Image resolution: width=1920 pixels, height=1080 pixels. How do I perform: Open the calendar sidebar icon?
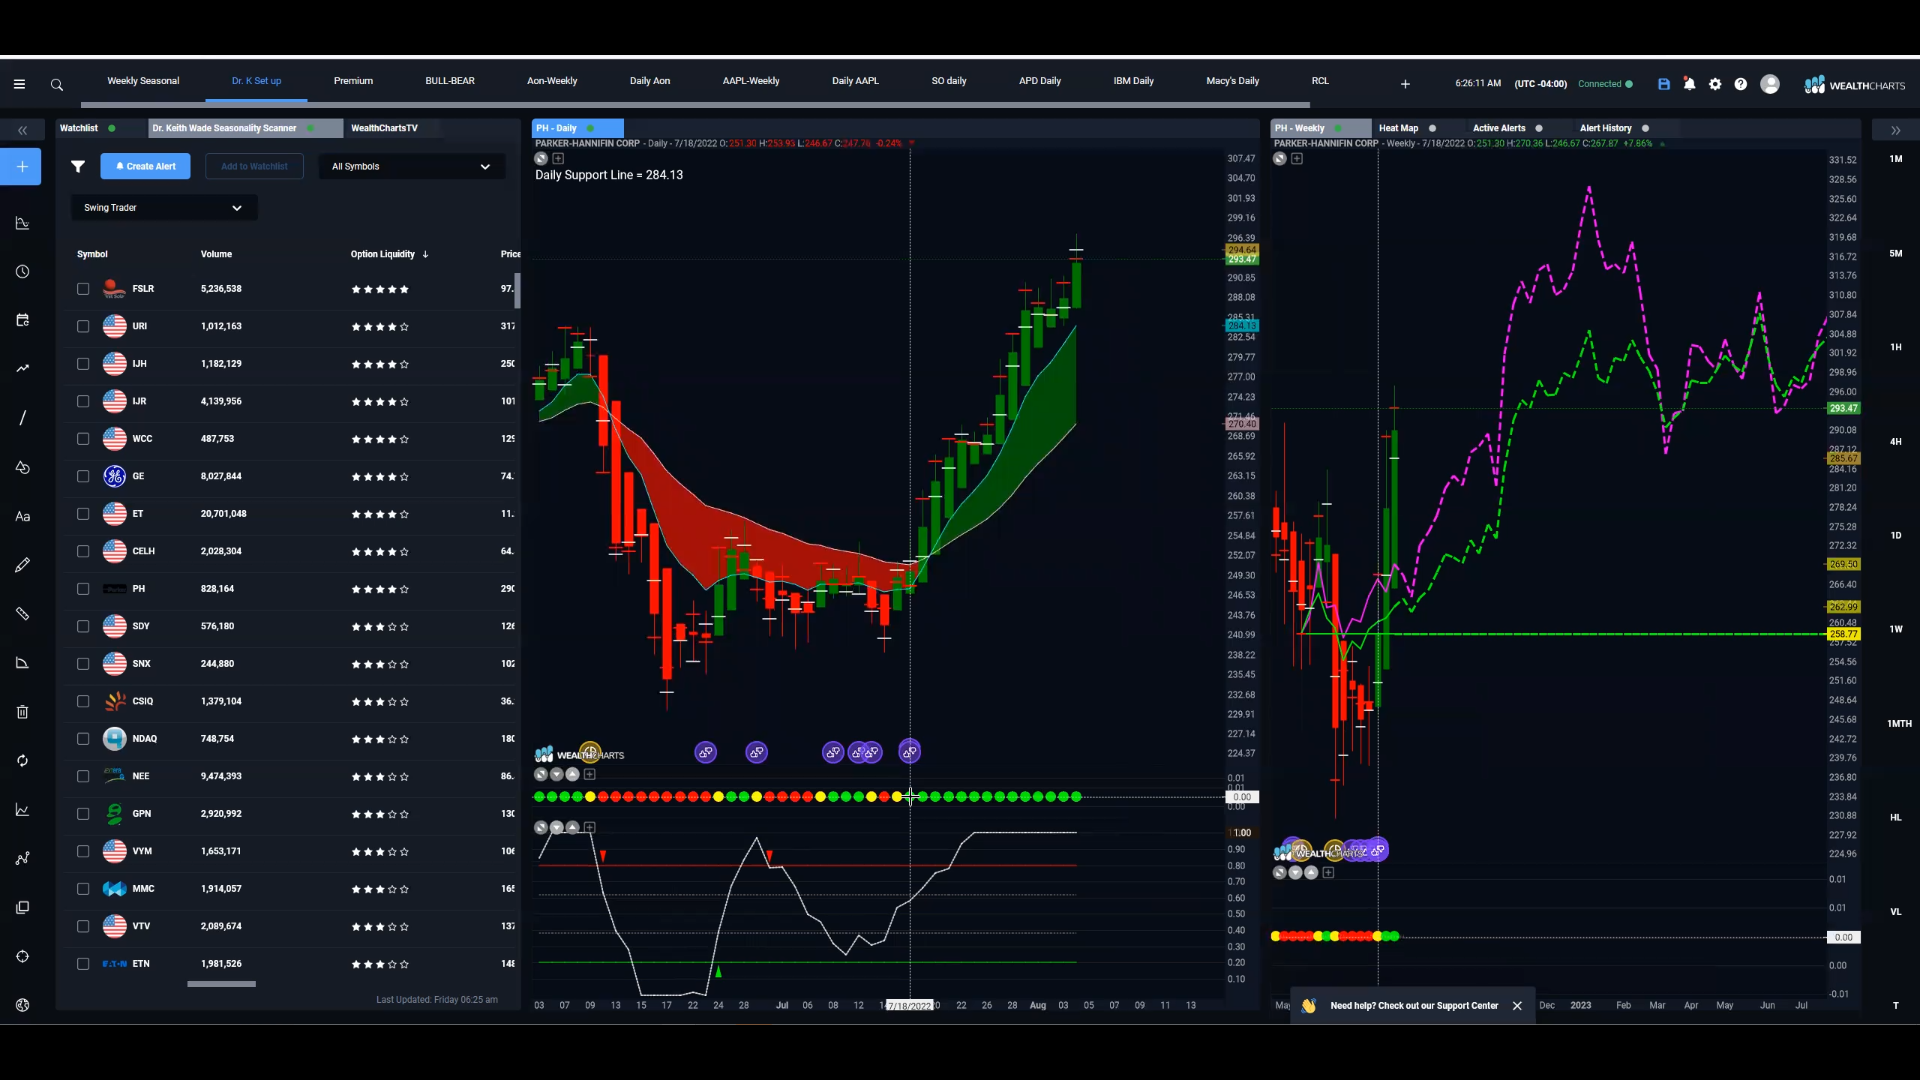point(22,320)
